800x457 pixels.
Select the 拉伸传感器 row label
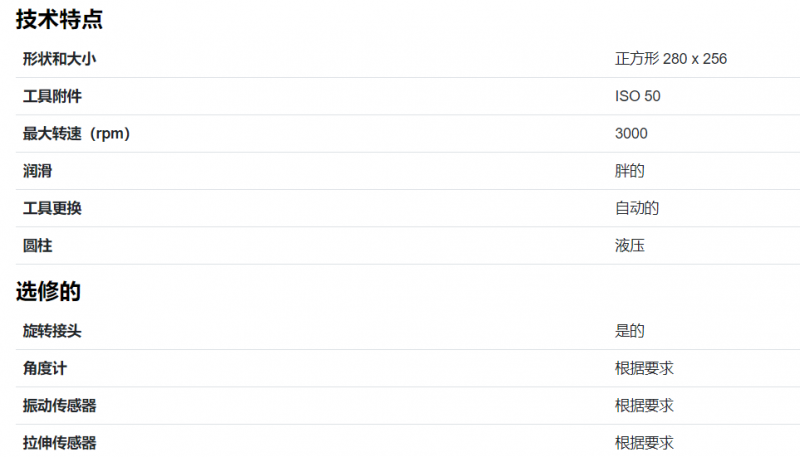coord(59,443)
